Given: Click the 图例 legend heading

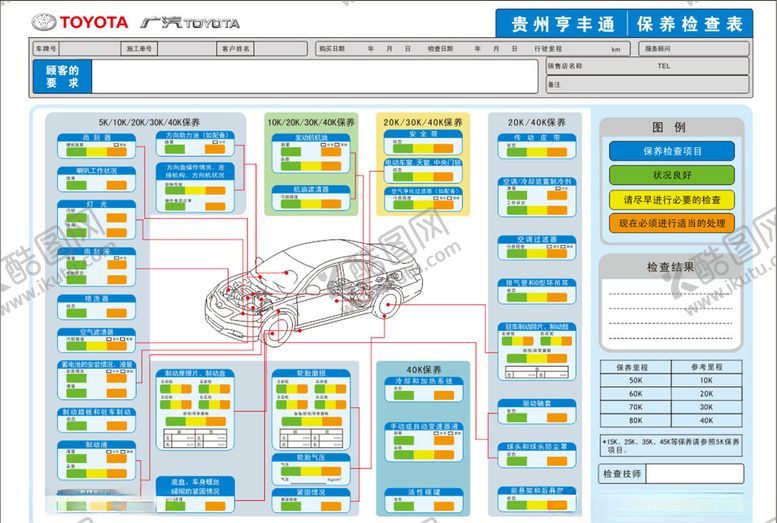Looking at the screenshot, I should (669, 127).
